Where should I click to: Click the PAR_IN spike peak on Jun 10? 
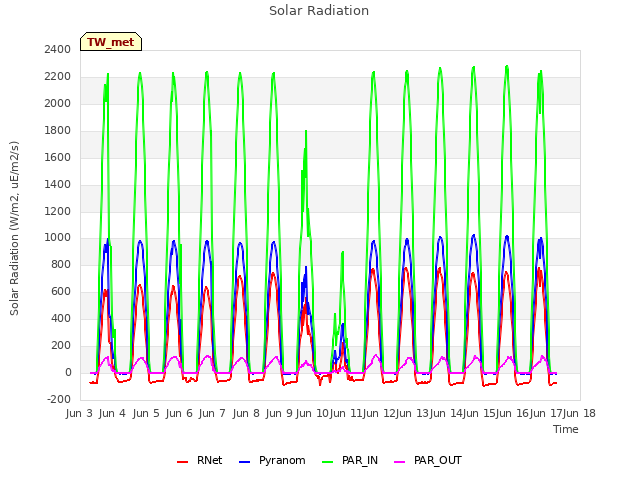coord(306,131)
